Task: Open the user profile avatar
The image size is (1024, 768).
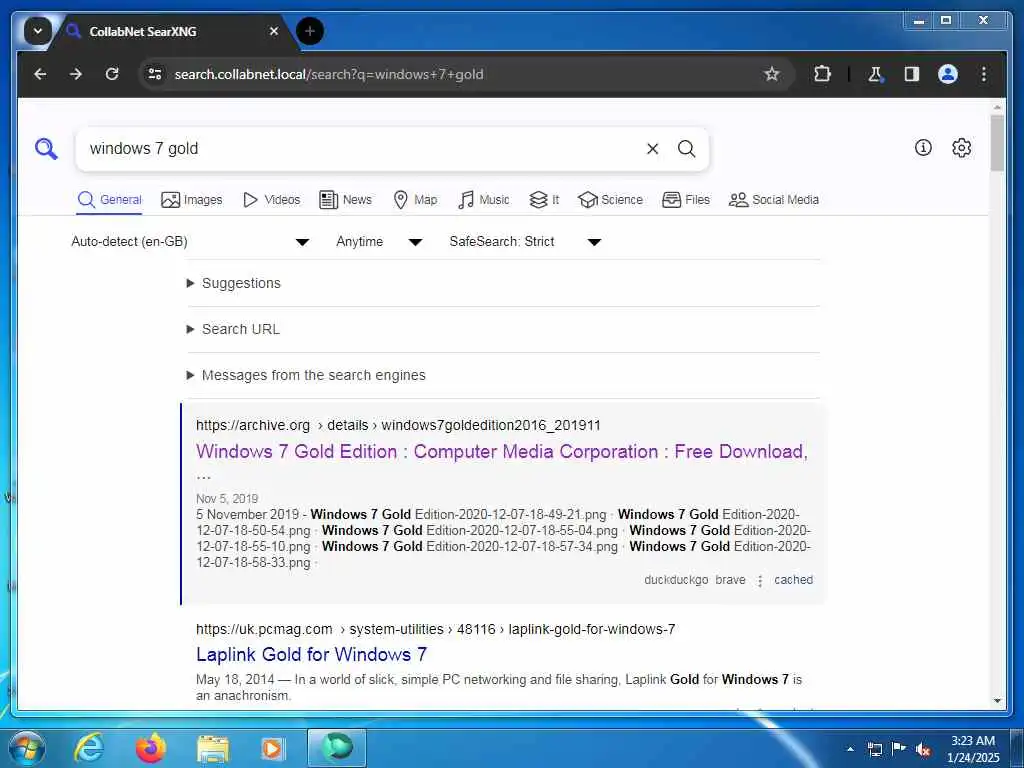Action: [948, 74]
